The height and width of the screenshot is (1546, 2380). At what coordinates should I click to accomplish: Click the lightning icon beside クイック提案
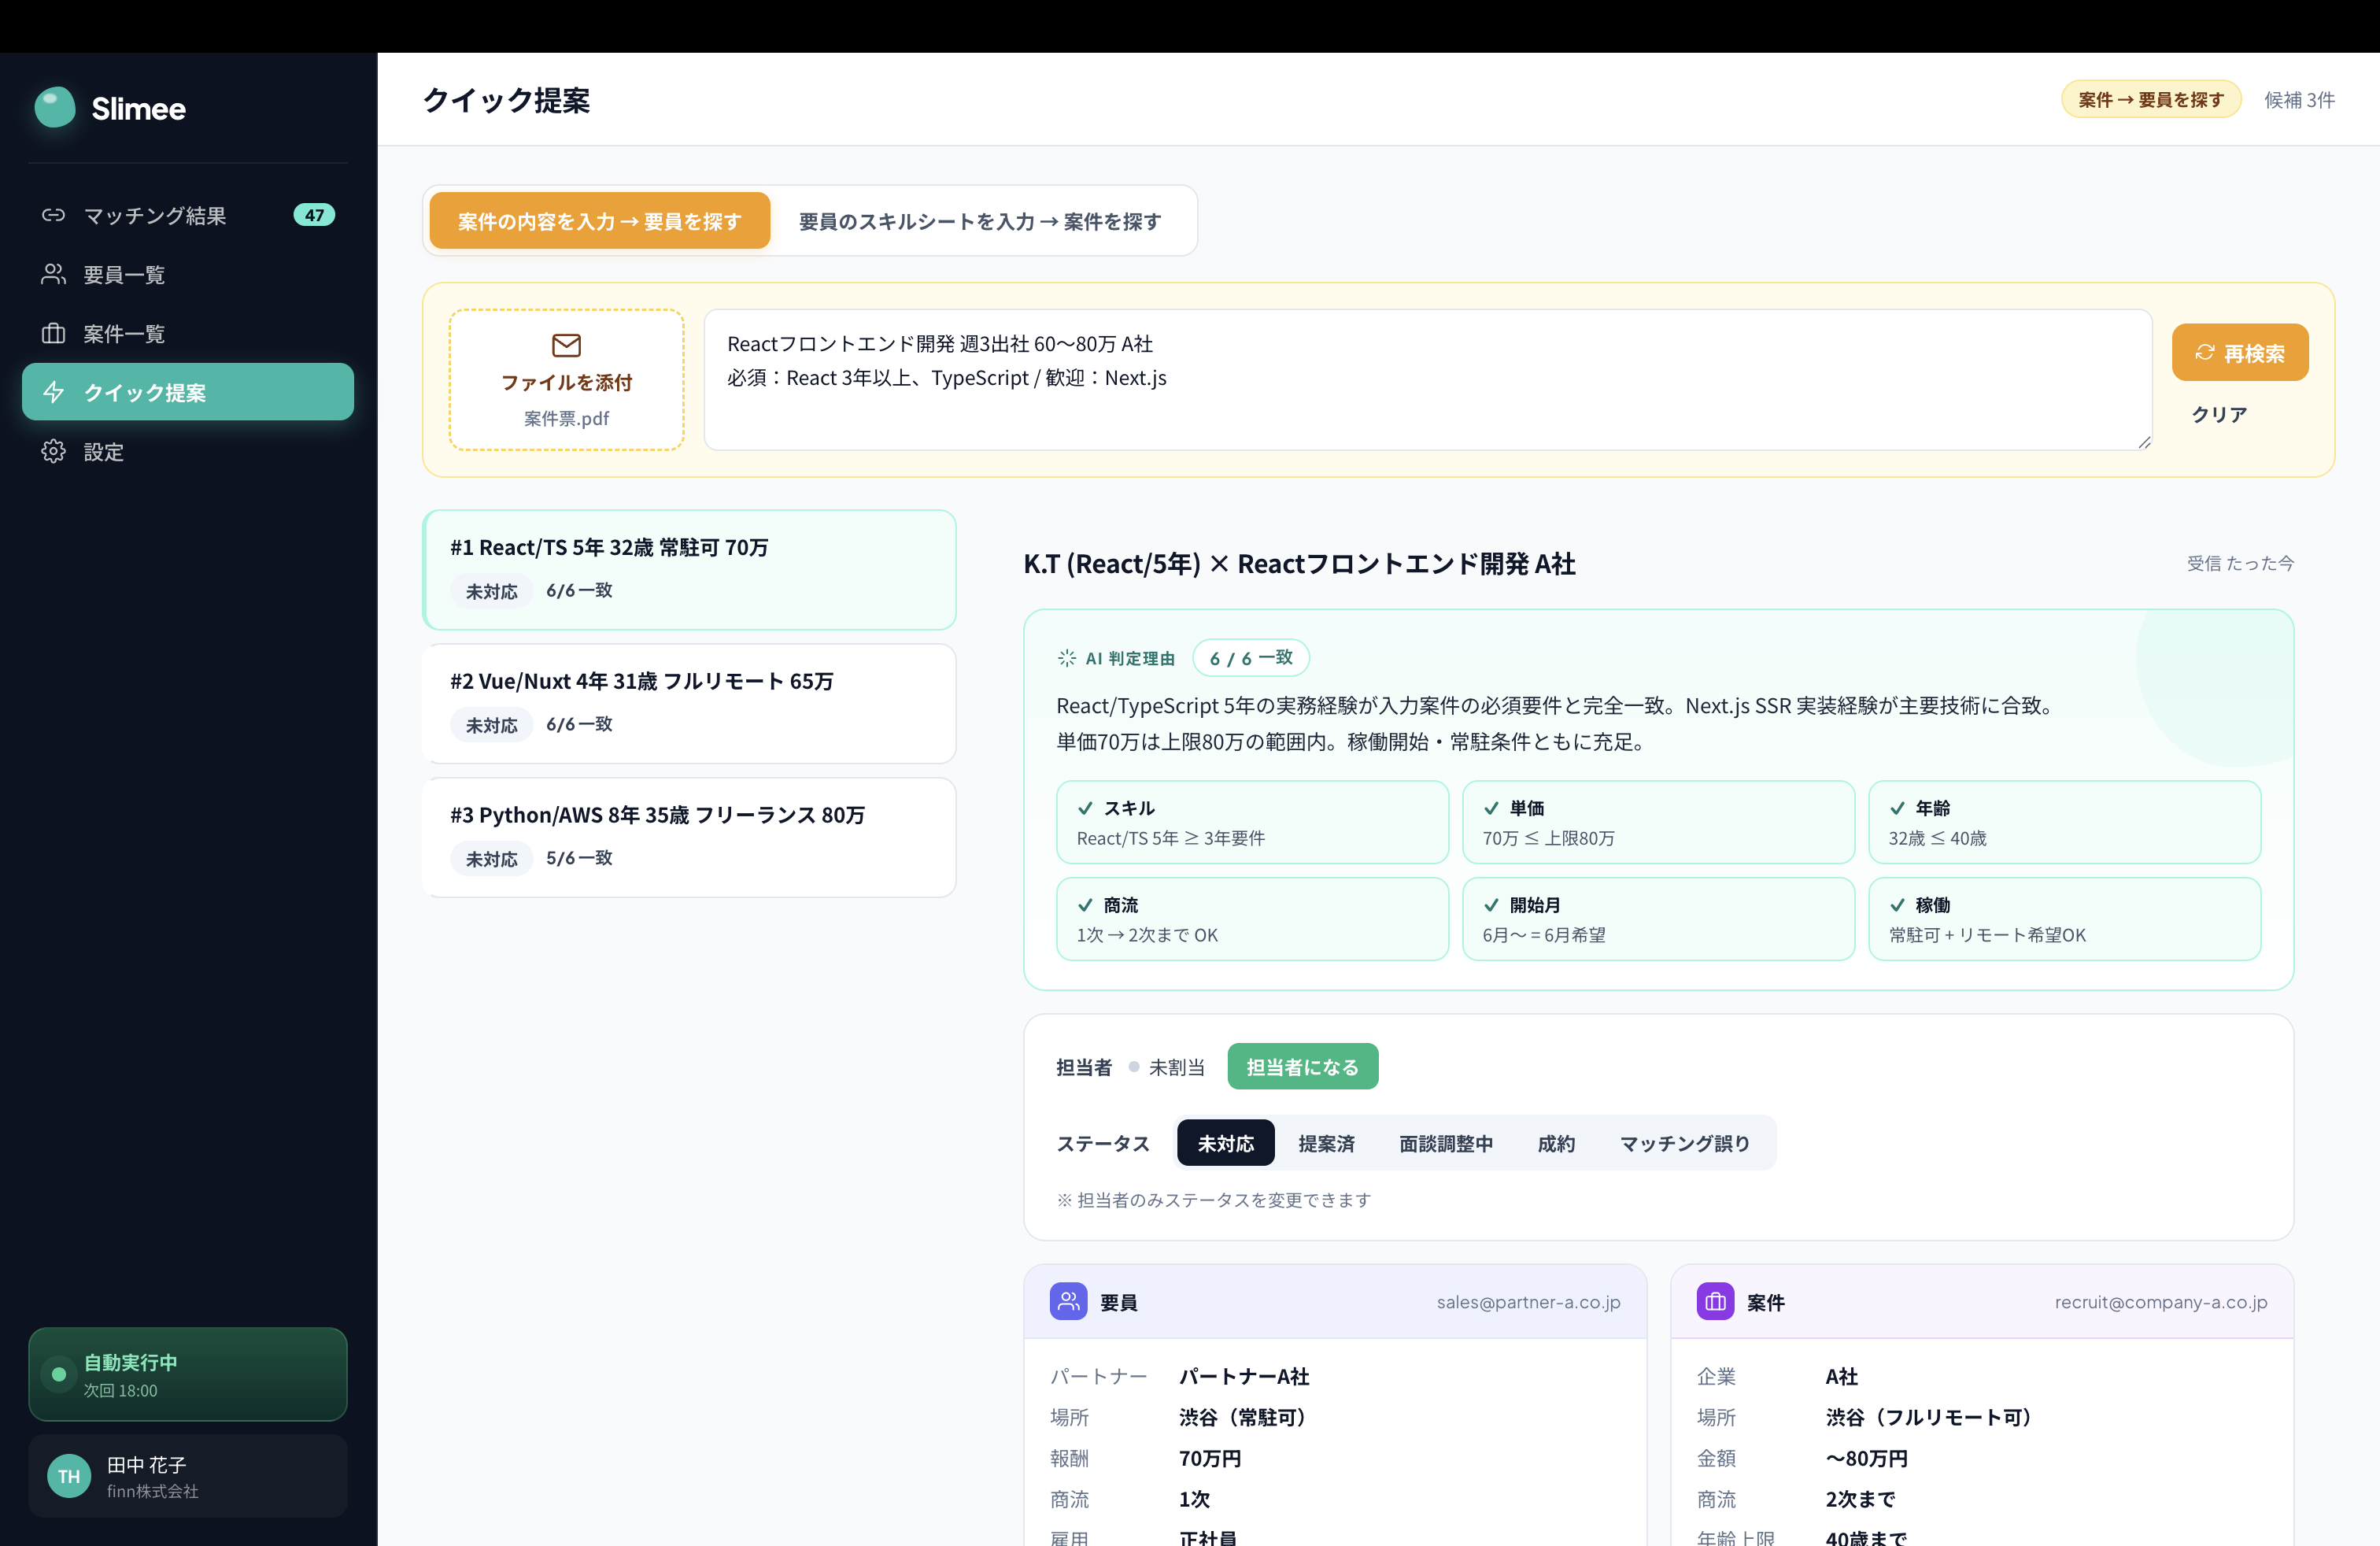click(53, 392)
